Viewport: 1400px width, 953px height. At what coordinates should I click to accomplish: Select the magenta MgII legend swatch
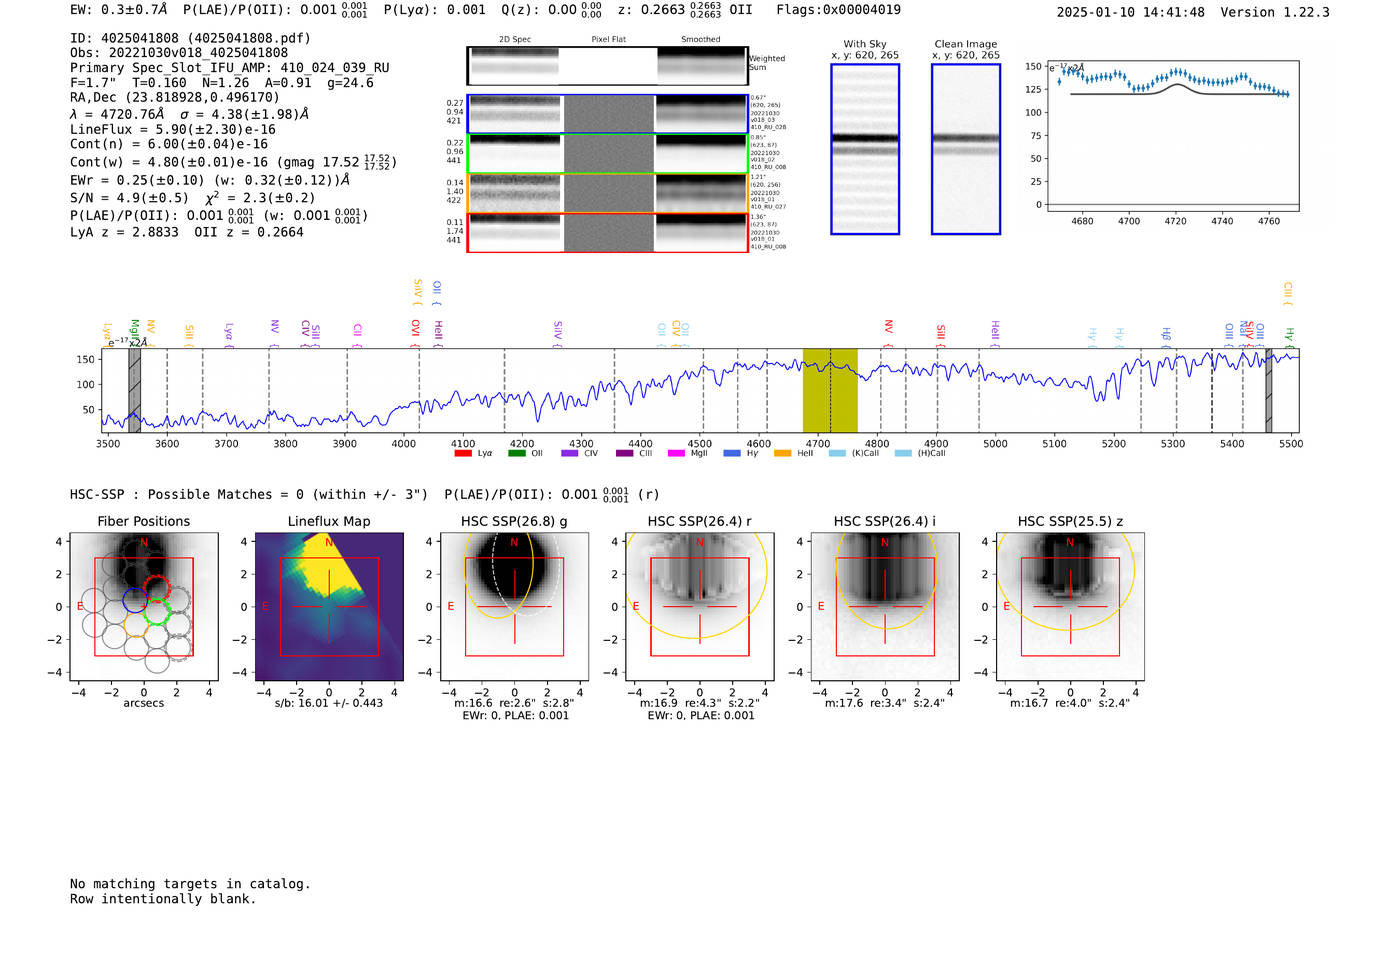[676, 453]
